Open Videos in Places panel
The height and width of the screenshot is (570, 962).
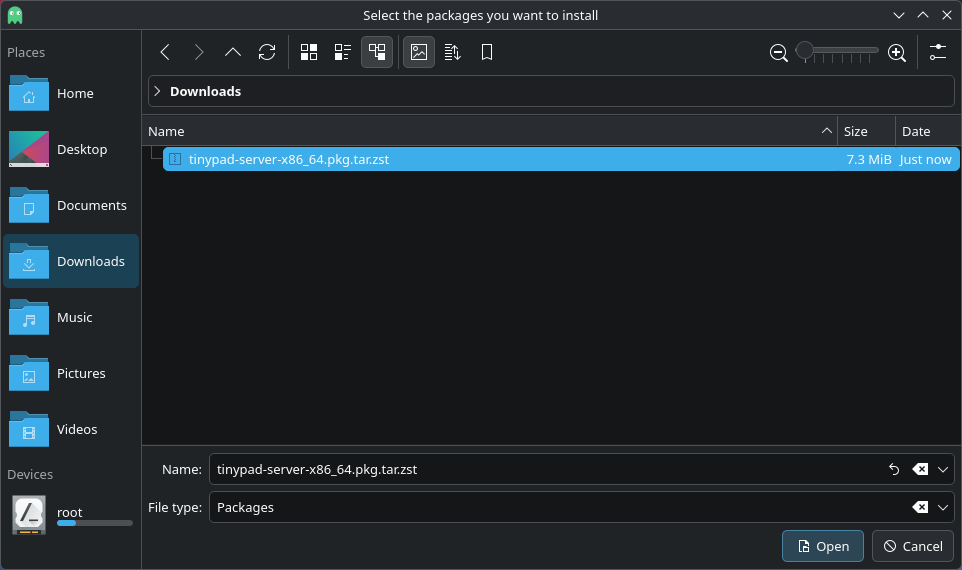[71, 429]
